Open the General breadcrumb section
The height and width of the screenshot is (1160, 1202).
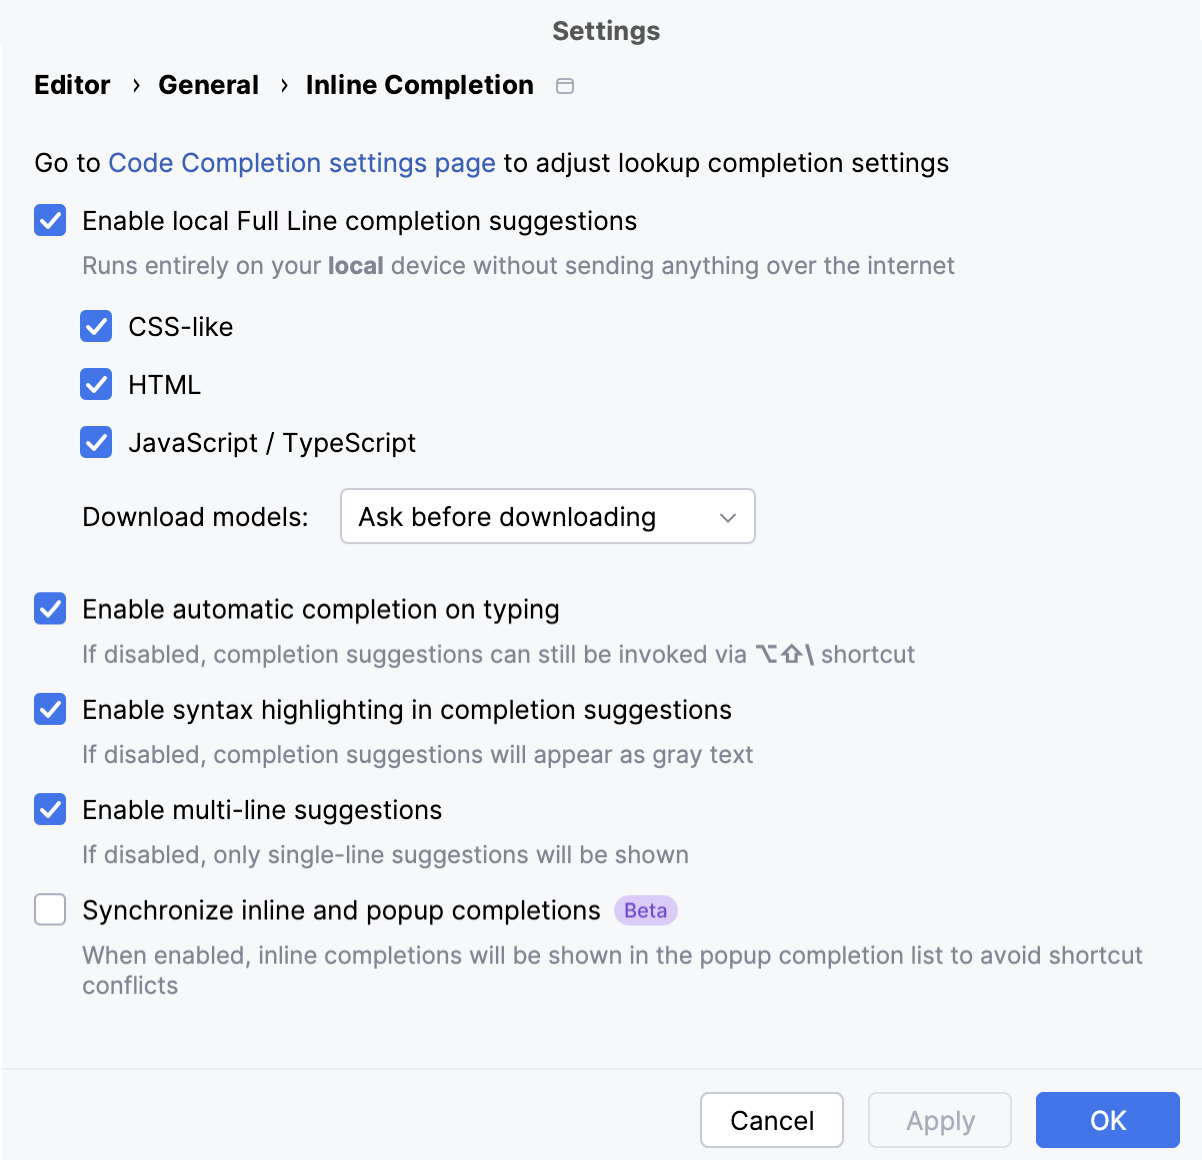click(208, 85)
